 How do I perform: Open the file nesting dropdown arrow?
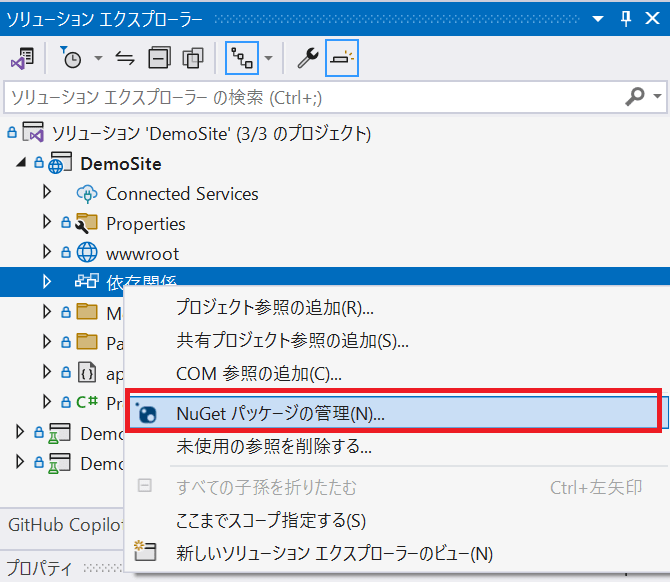[x=268, y=58]
